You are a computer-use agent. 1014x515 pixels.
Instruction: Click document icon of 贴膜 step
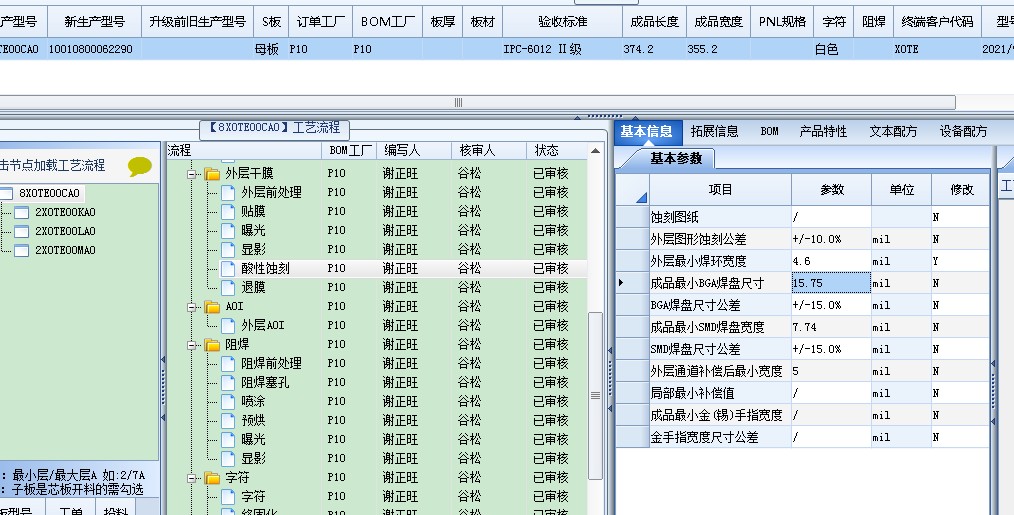(228, 212)
